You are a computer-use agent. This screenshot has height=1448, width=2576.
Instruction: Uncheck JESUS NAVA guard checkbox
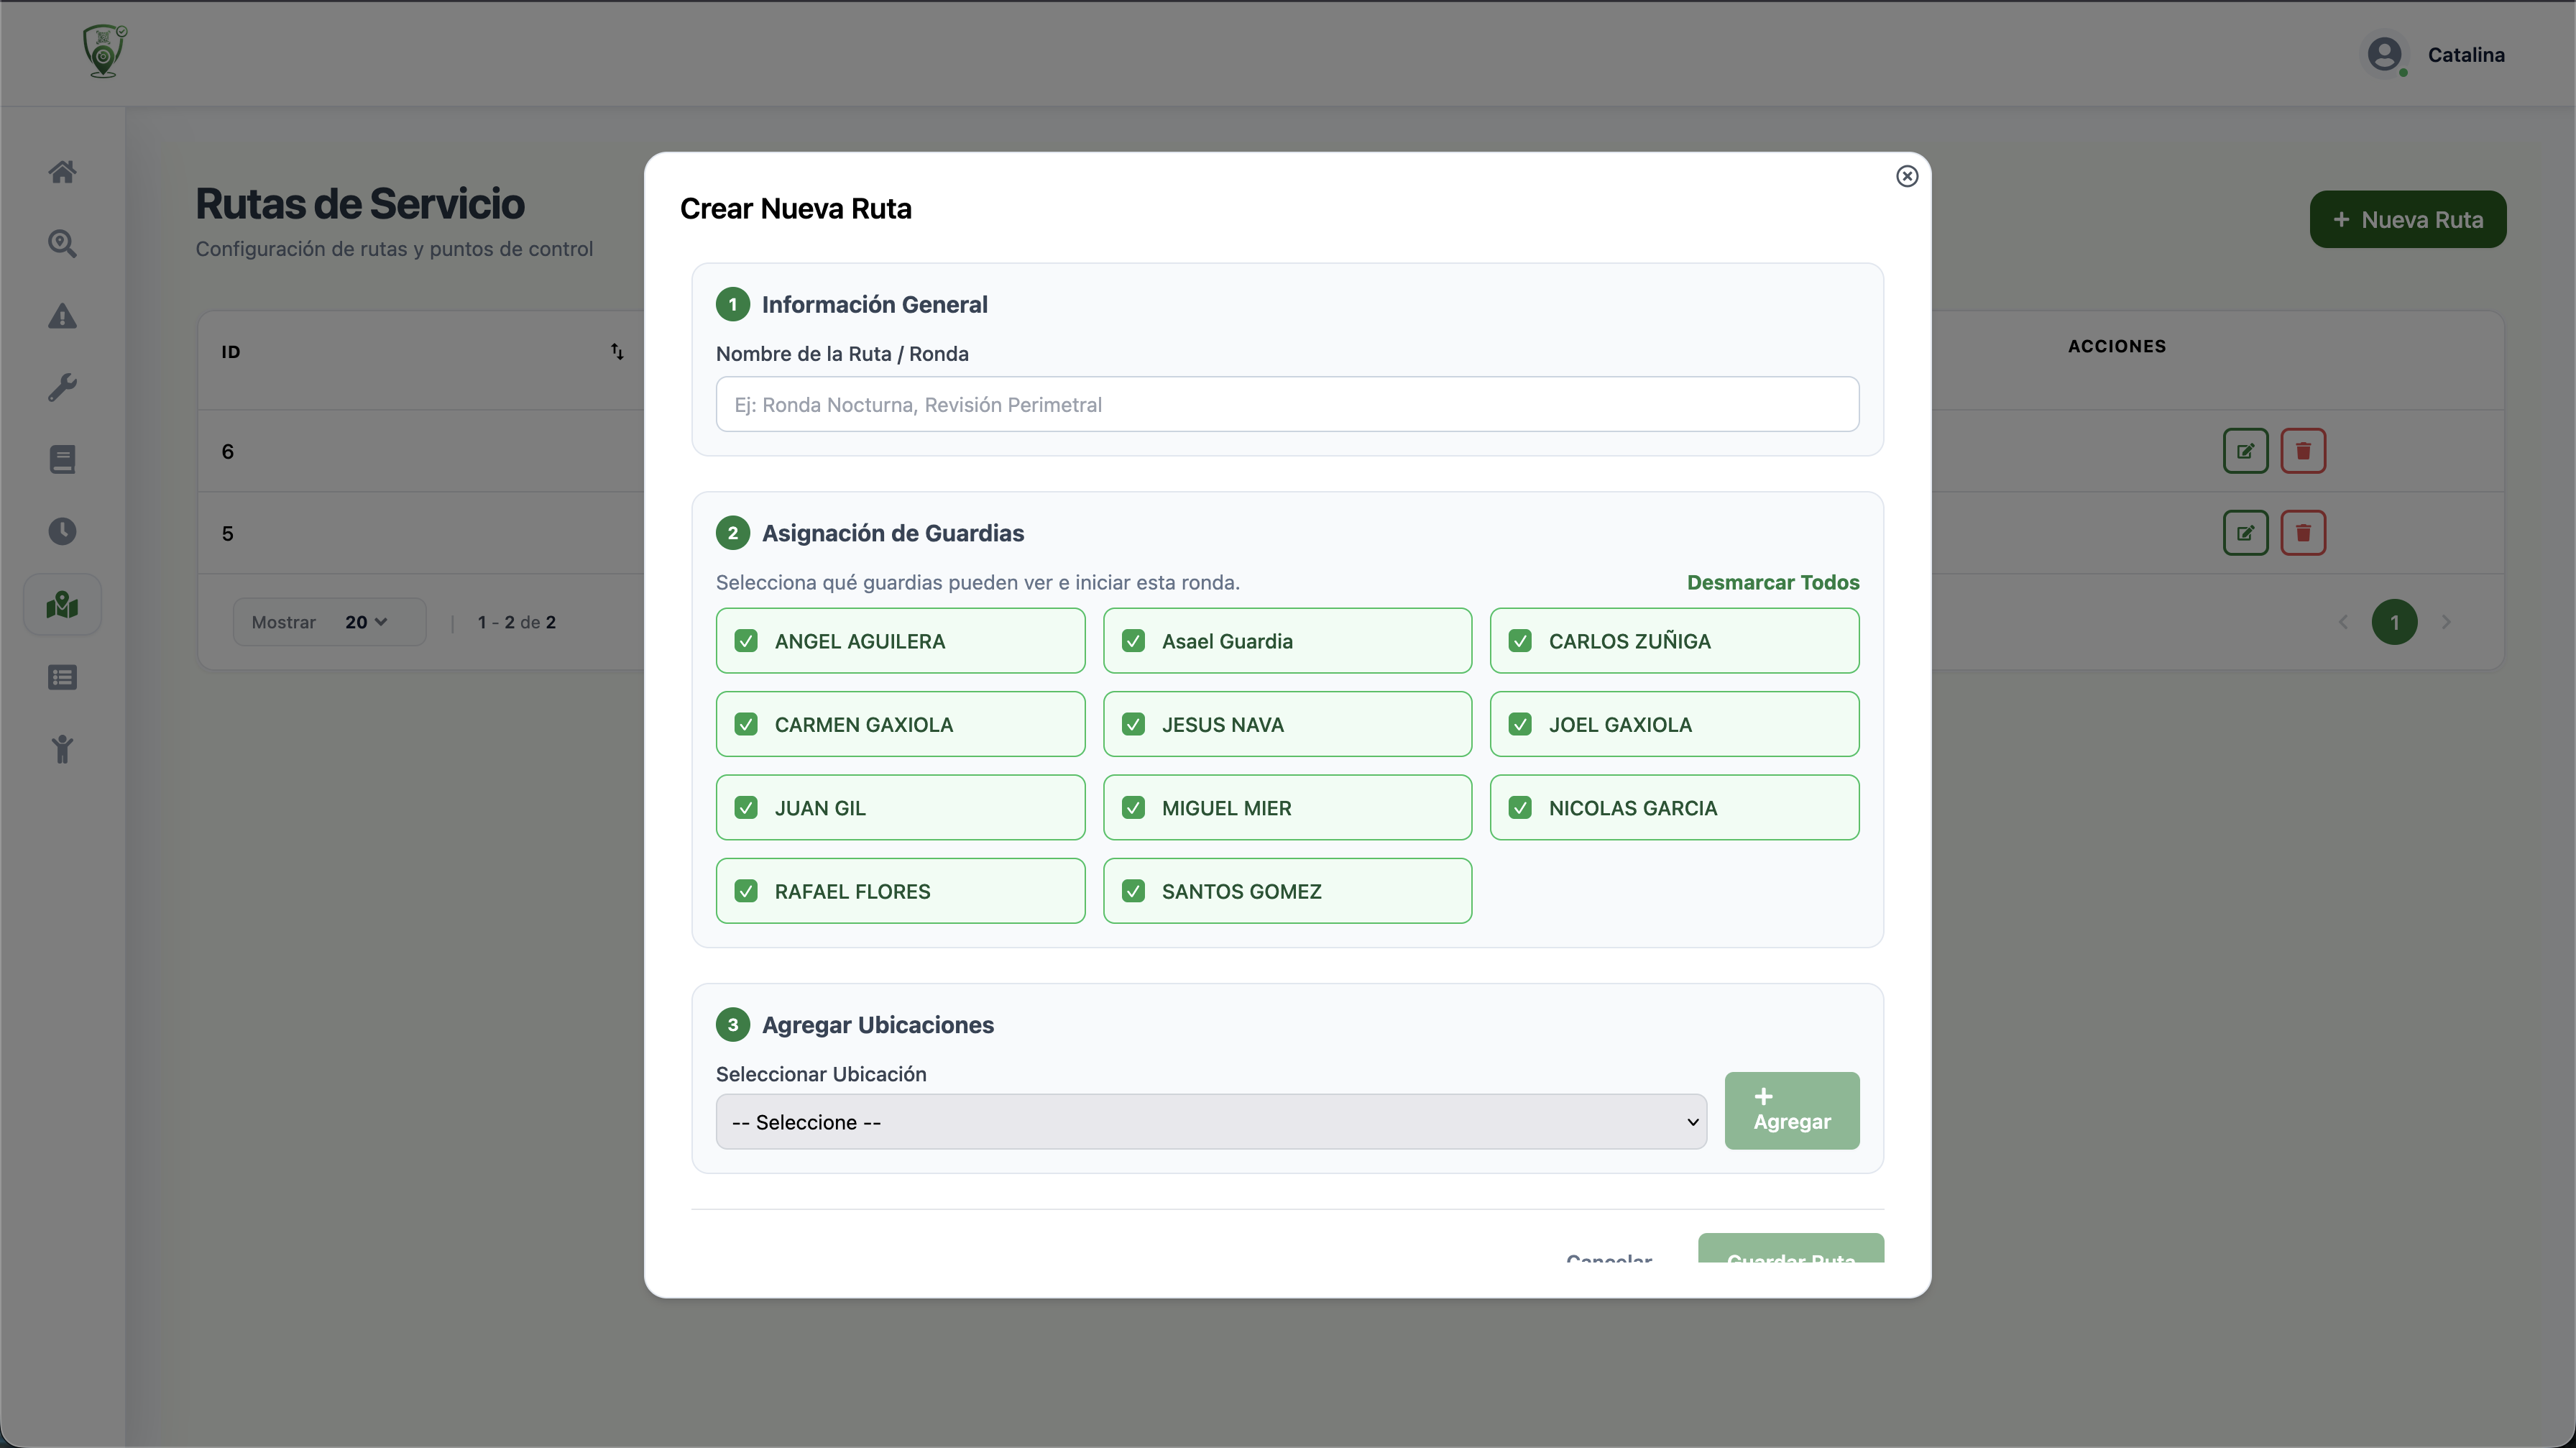coord(1133,724)
